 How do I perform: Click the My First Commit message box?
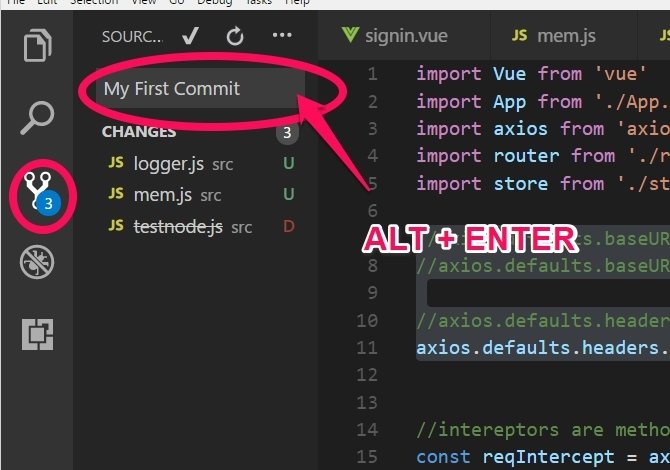[x=200, y=88]
